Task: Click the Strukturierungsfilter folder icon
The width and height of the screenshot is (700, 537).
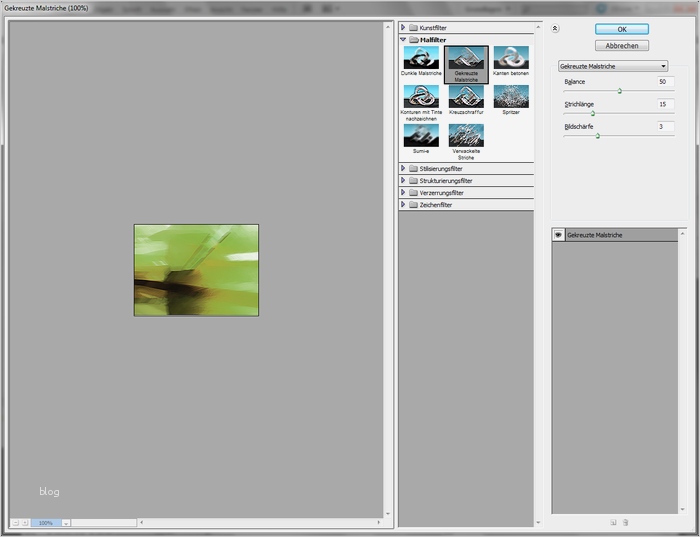Action: click(x=413, y=181)
